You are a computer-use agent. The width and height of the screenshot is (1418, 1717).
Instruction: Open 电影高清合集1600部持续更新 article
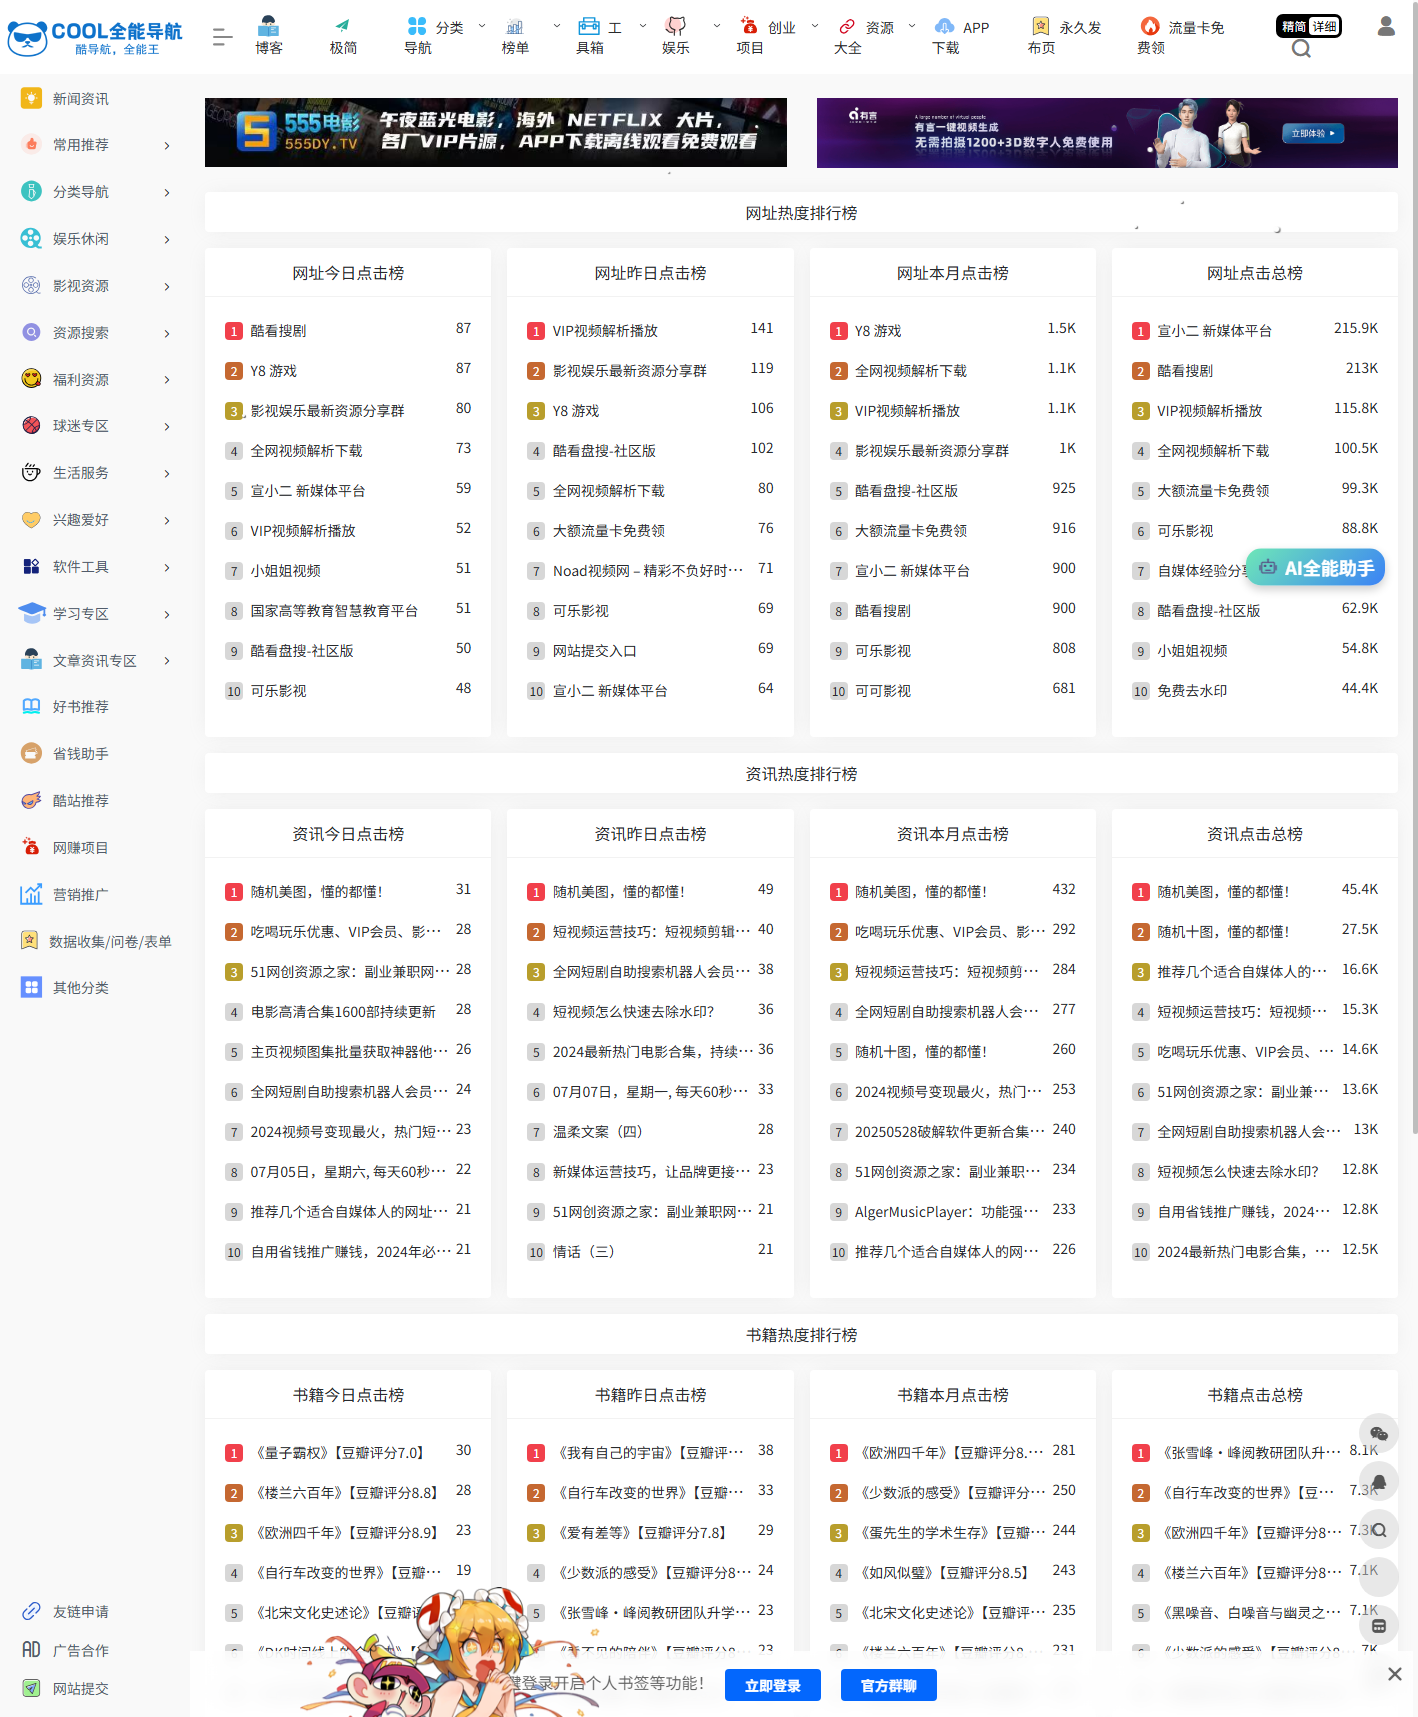(x=343, y=1012)
